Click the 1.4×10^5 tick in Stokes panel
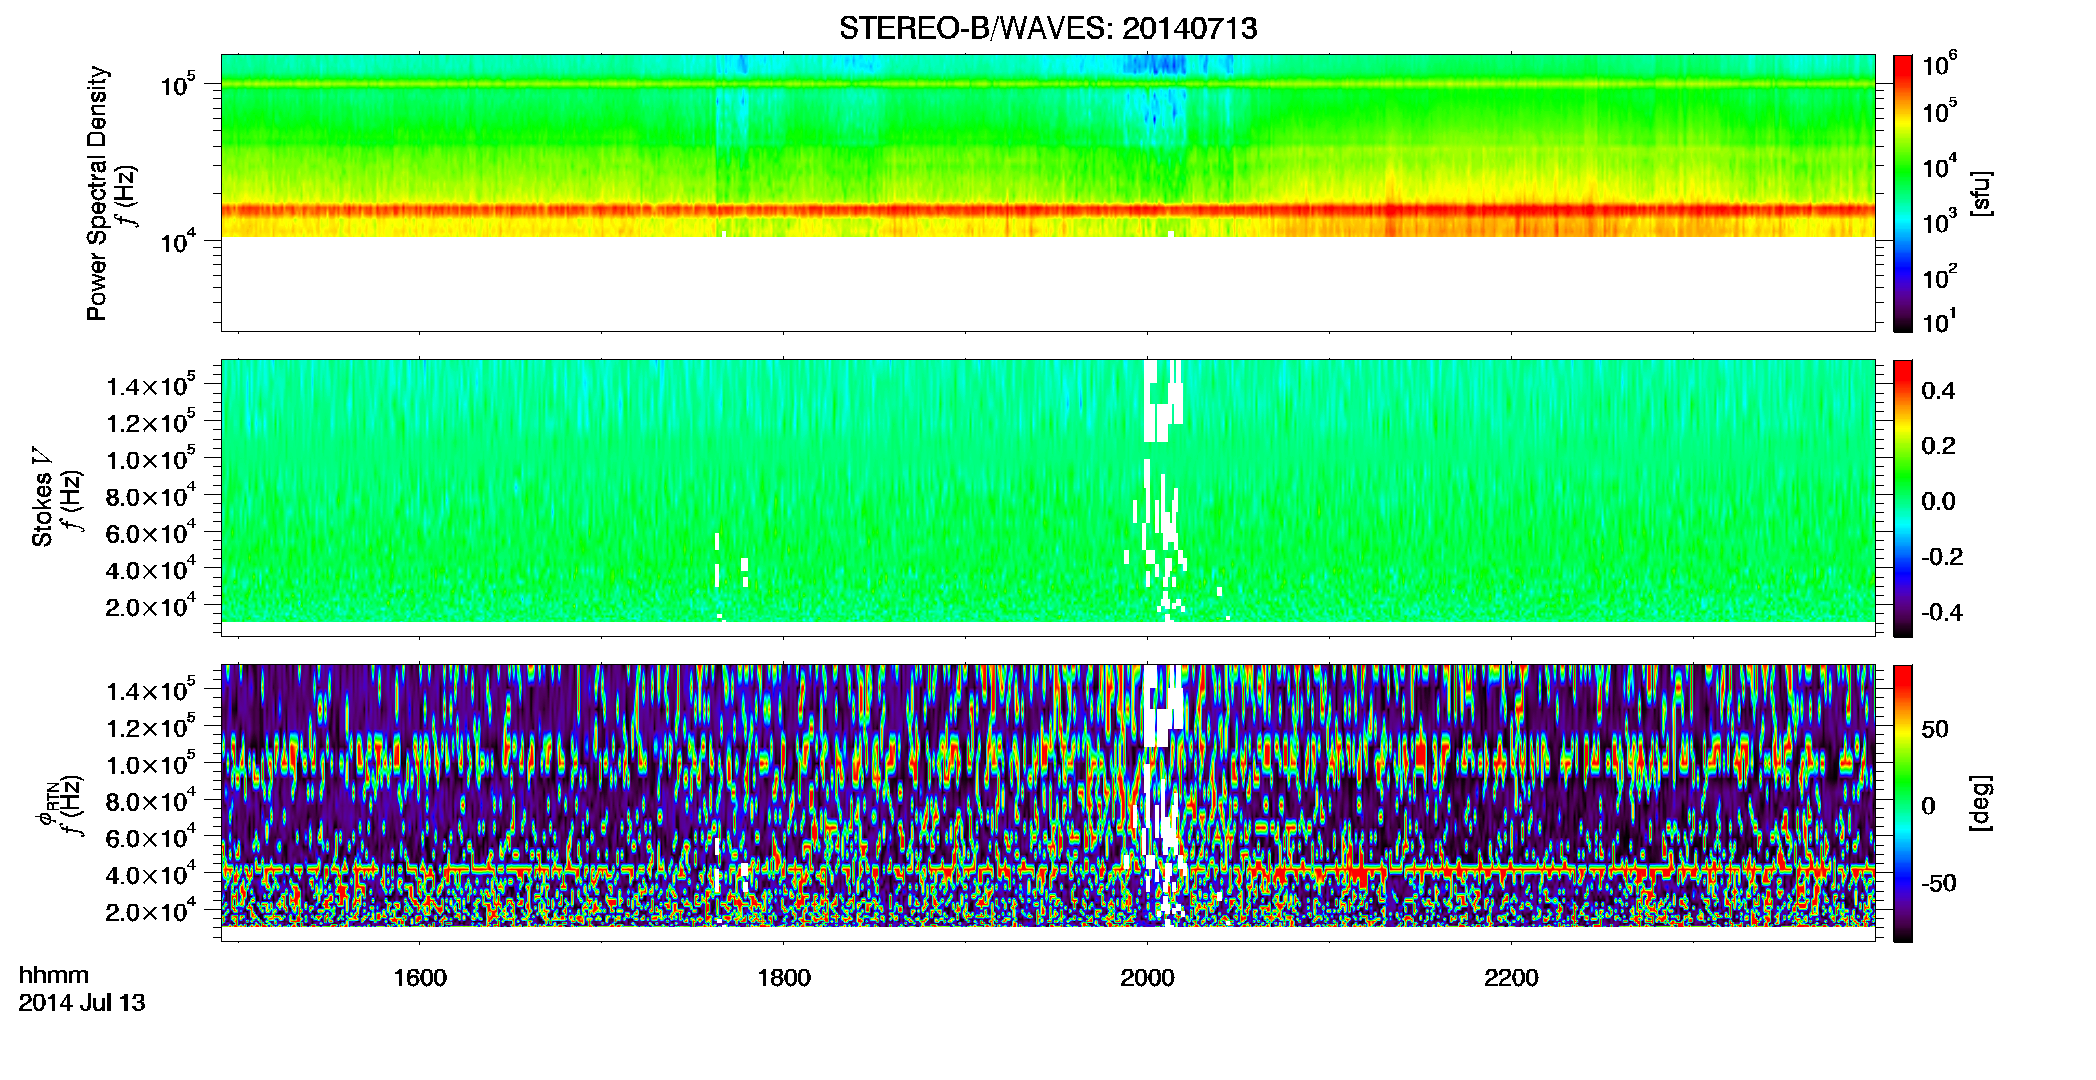Screen dimensions: 2096x1080 [152, 385]
